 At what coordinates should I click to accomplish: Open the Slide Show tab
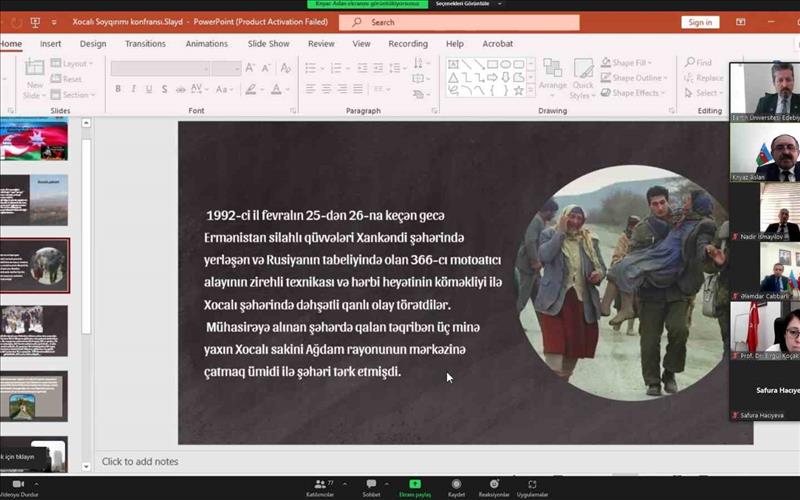pyautogui.click(x=268, y=44)
